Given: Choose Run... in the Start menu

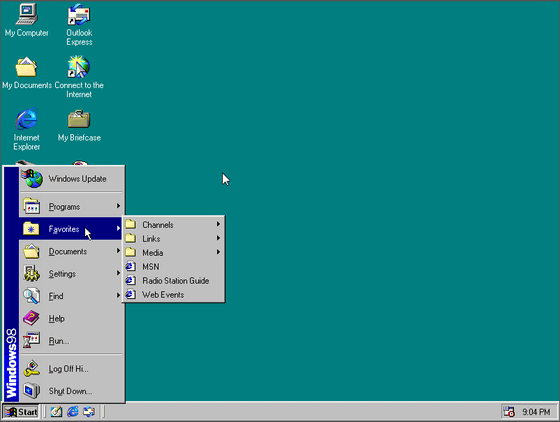Looking at the screenshot, I should coord(71,341).
